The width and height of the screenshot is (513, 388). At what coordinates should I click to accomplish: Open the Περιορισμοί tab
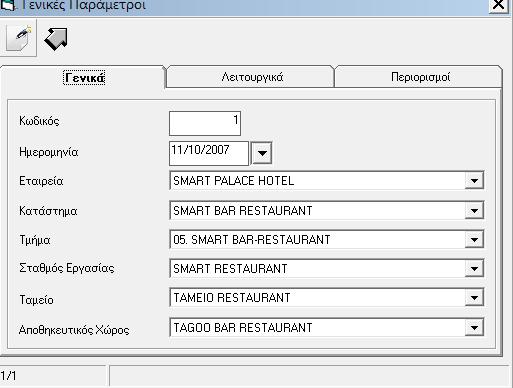point(420,77)
